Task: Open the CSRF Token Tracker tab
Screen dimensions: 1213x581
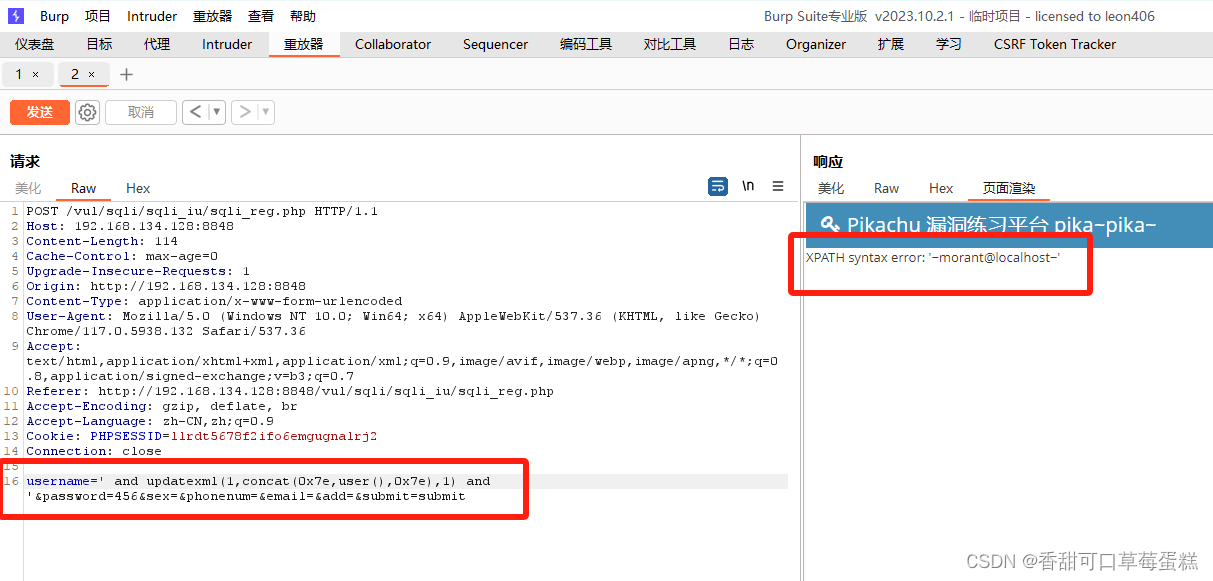Action: [x=1055, y=44]
